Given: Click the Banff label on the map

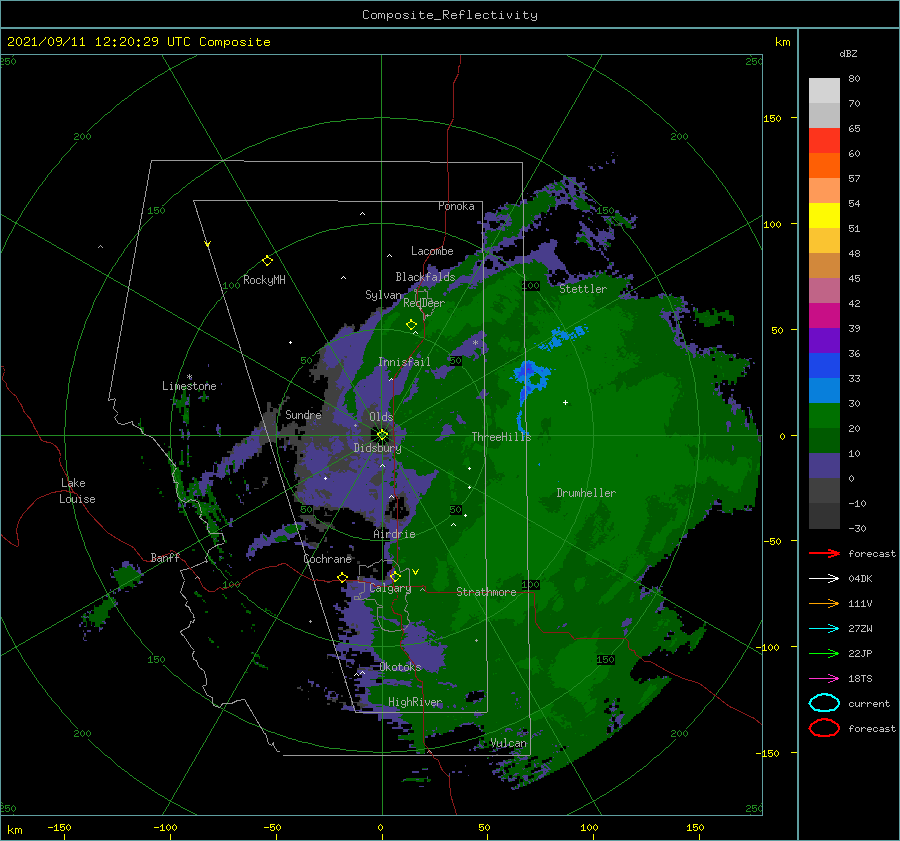Looking at the screenshot, I should click(x=165, y=557).
